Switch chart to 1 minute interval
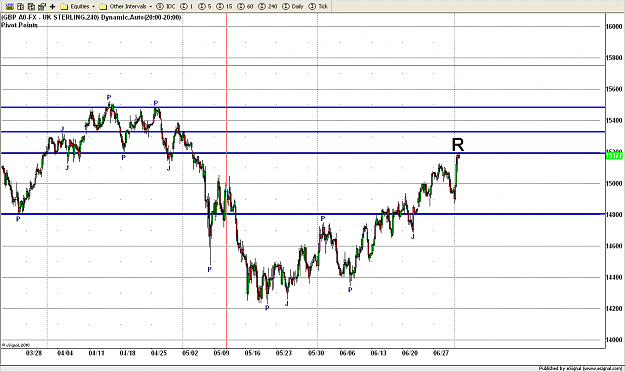 [x=187, y=6]
